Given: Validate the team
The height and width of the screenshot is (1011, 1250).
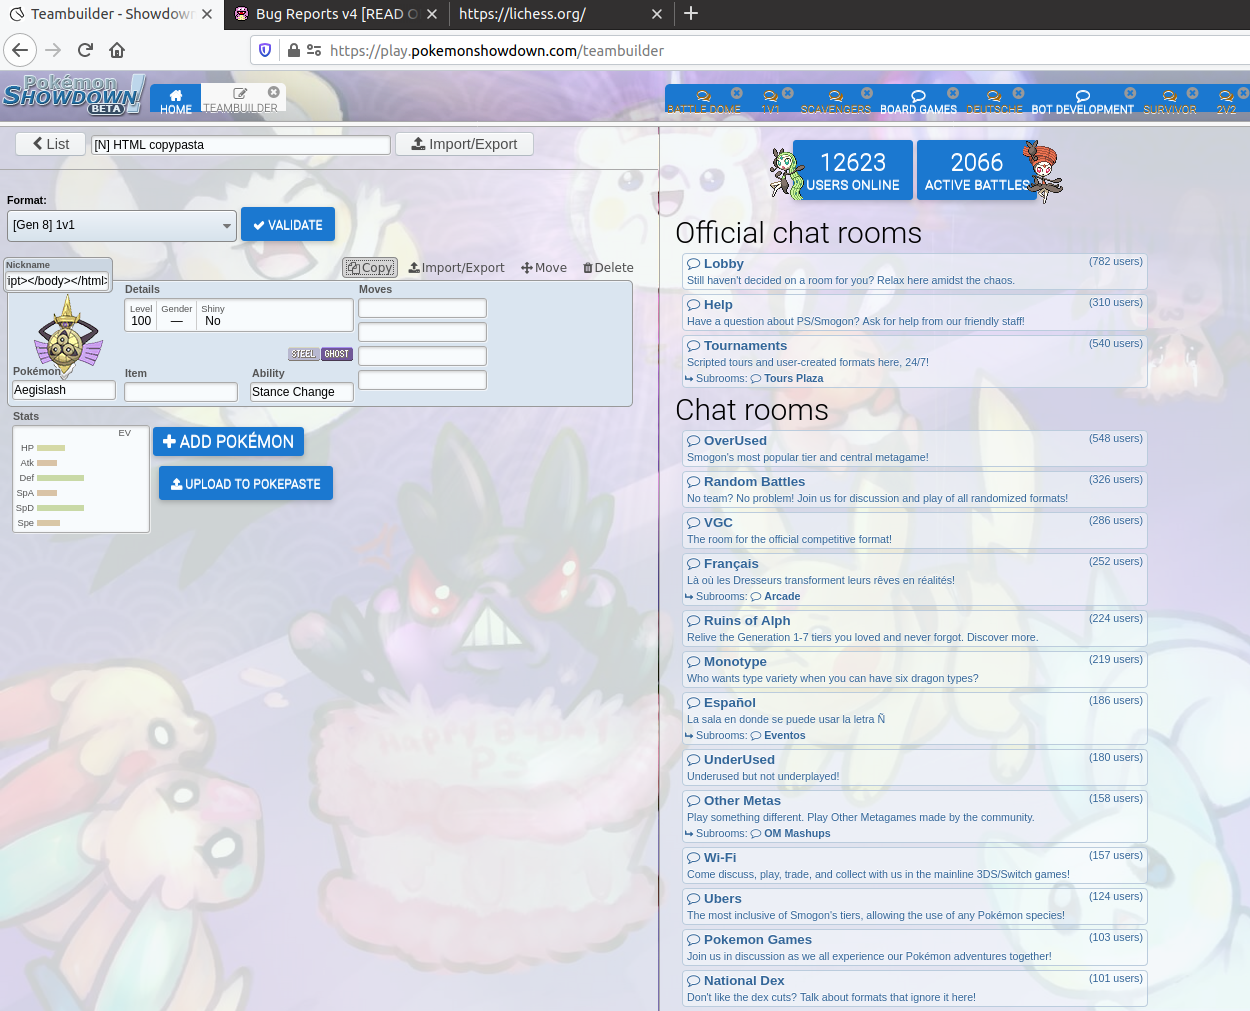Looking at the screenshot, I should [x=288, y=225].
